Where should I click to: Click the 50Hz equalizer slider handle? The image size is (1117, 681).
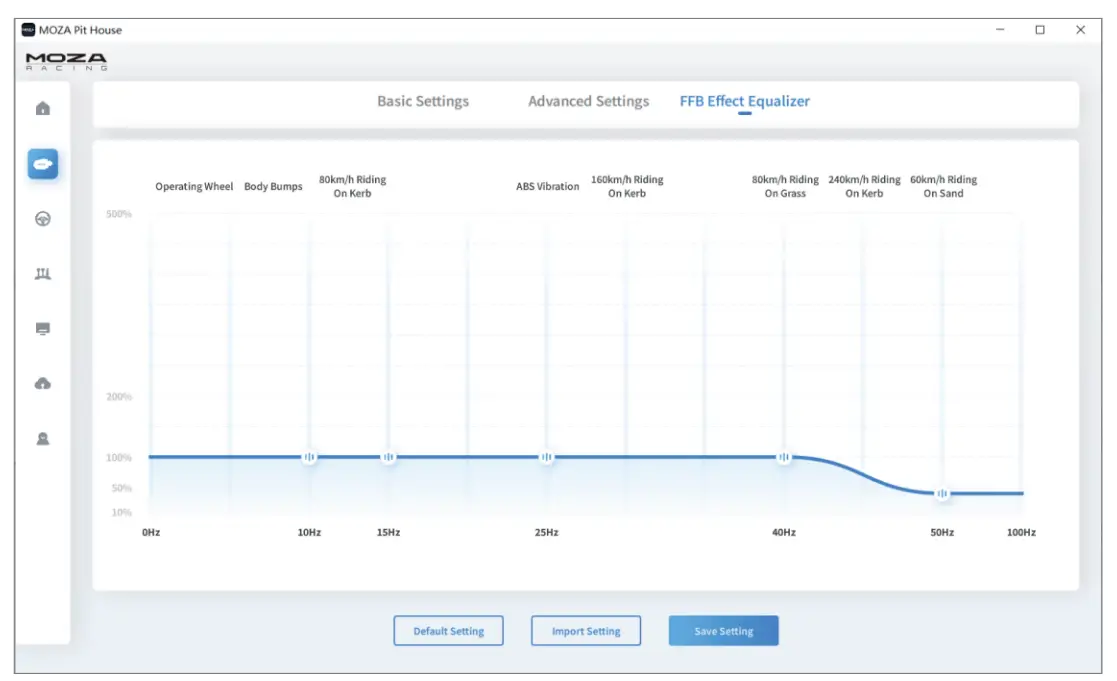coord(942,493)
